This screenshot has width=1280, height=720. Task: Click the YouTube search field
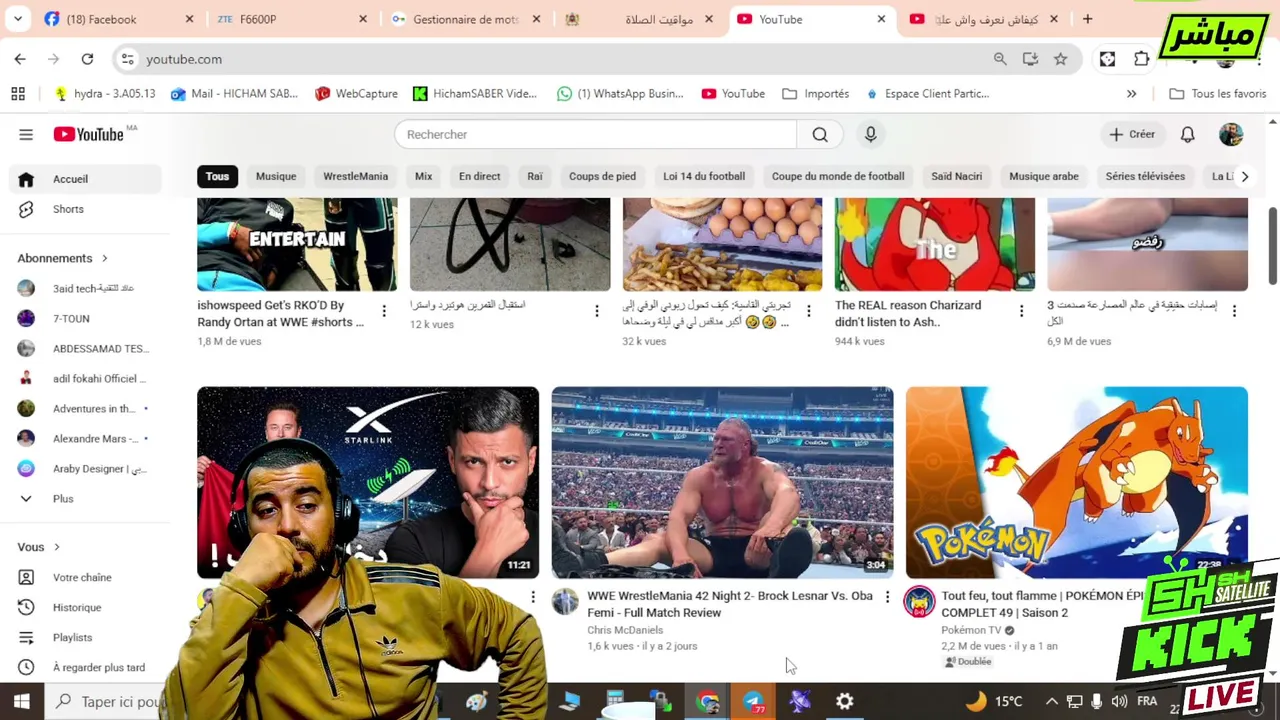pyautogui.click(x=595, y=134)
